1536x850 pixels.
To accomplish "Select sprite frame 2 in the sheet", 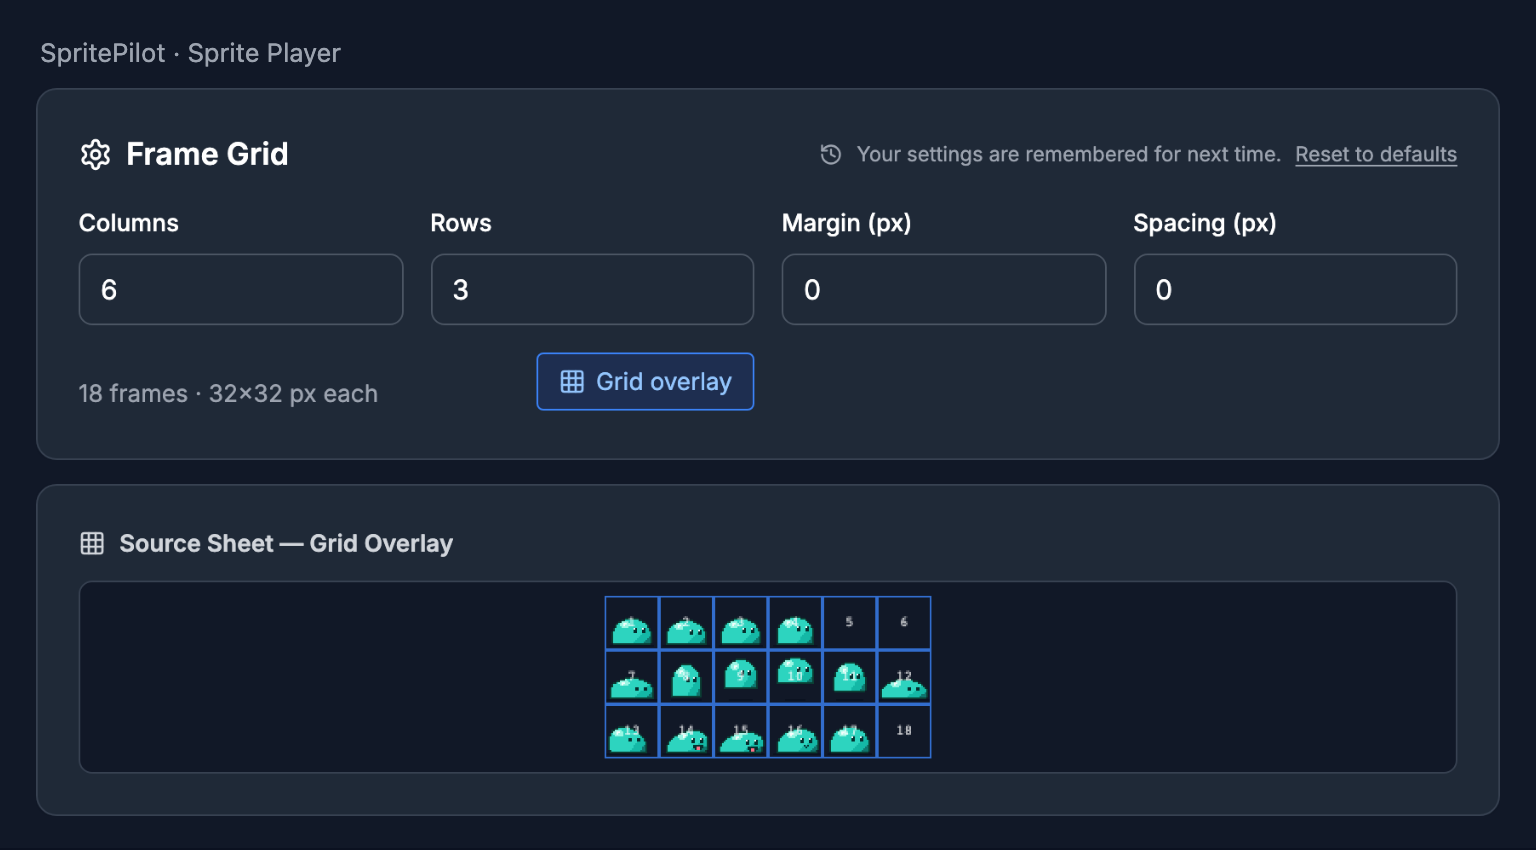I will coord(686,623).
